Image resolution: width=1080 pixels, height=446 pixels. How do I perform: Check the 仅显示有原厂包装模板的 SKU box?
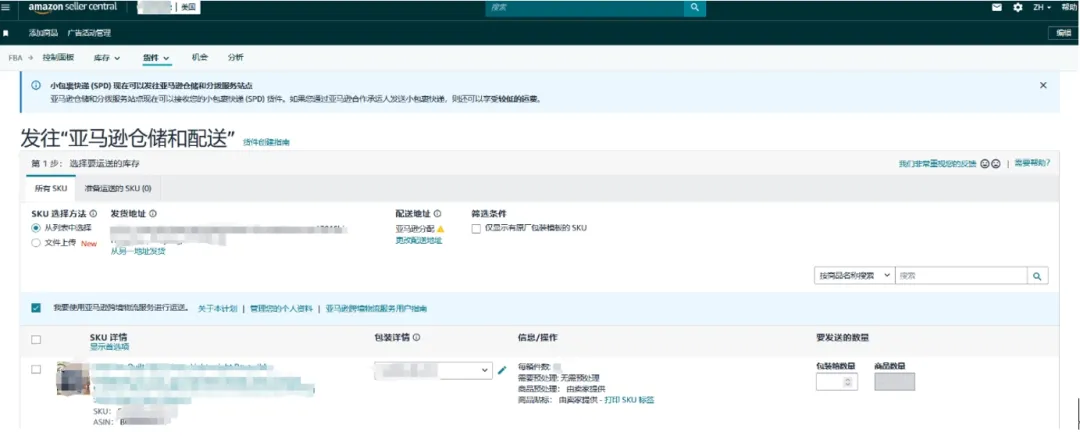(x=476, y=228)
